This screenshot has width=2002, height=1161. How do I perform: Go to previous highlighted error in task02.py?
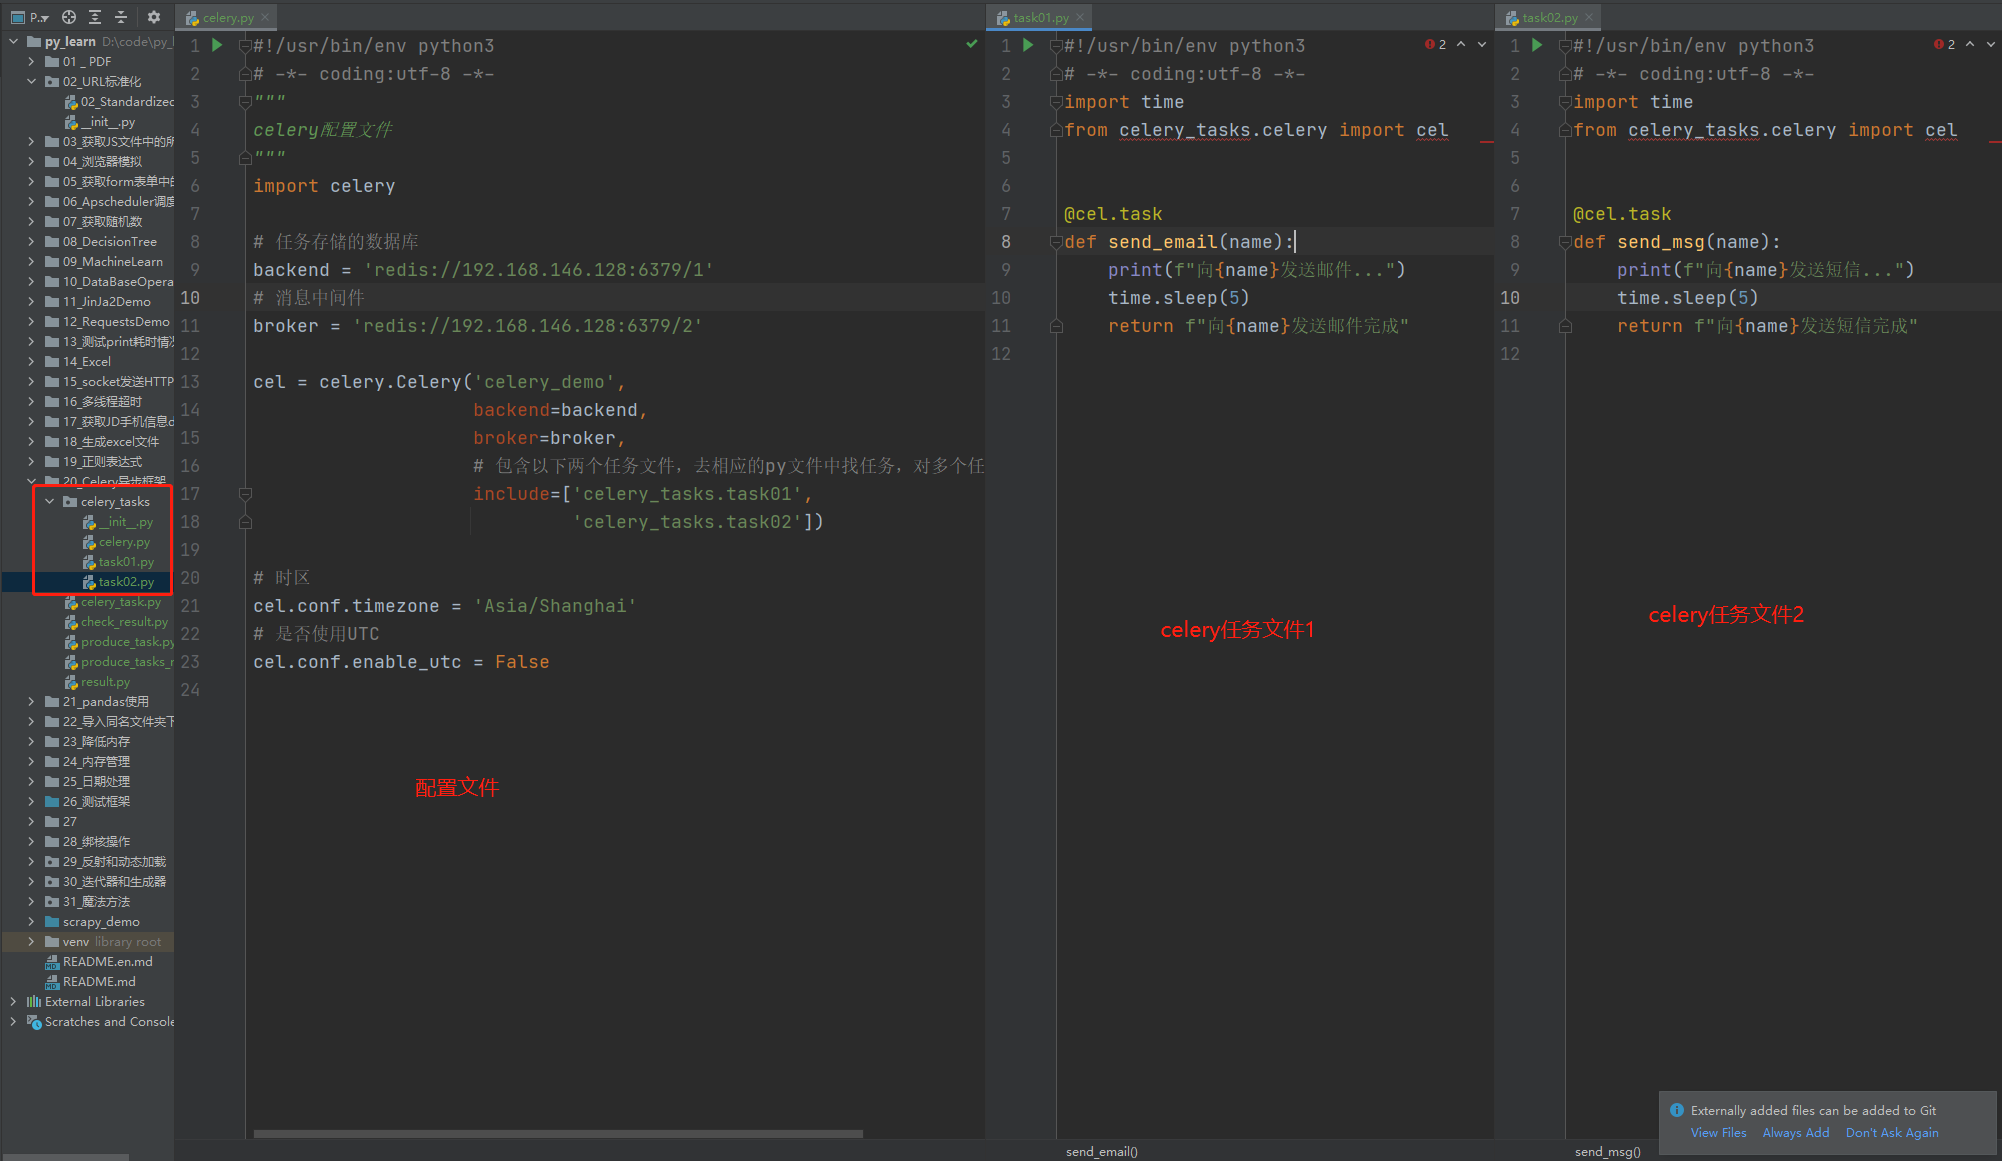pyautogui.click(x=1970, y=44)
